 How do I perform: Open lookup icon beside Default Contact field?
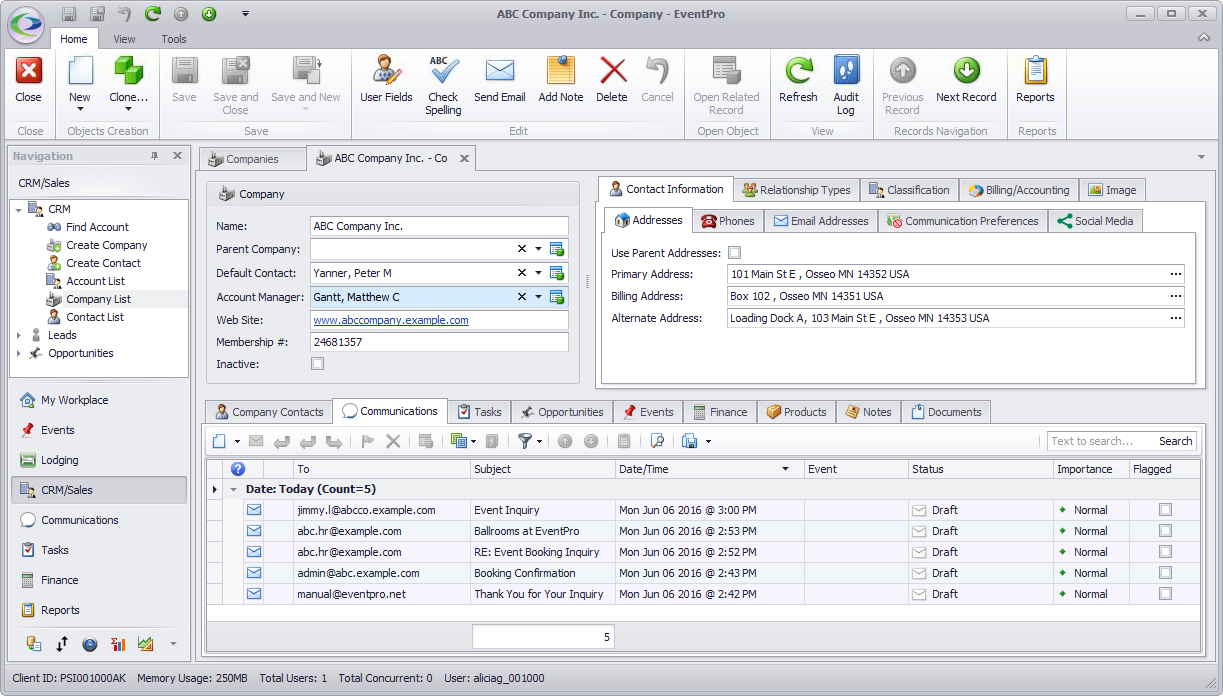tap(557, 273)
